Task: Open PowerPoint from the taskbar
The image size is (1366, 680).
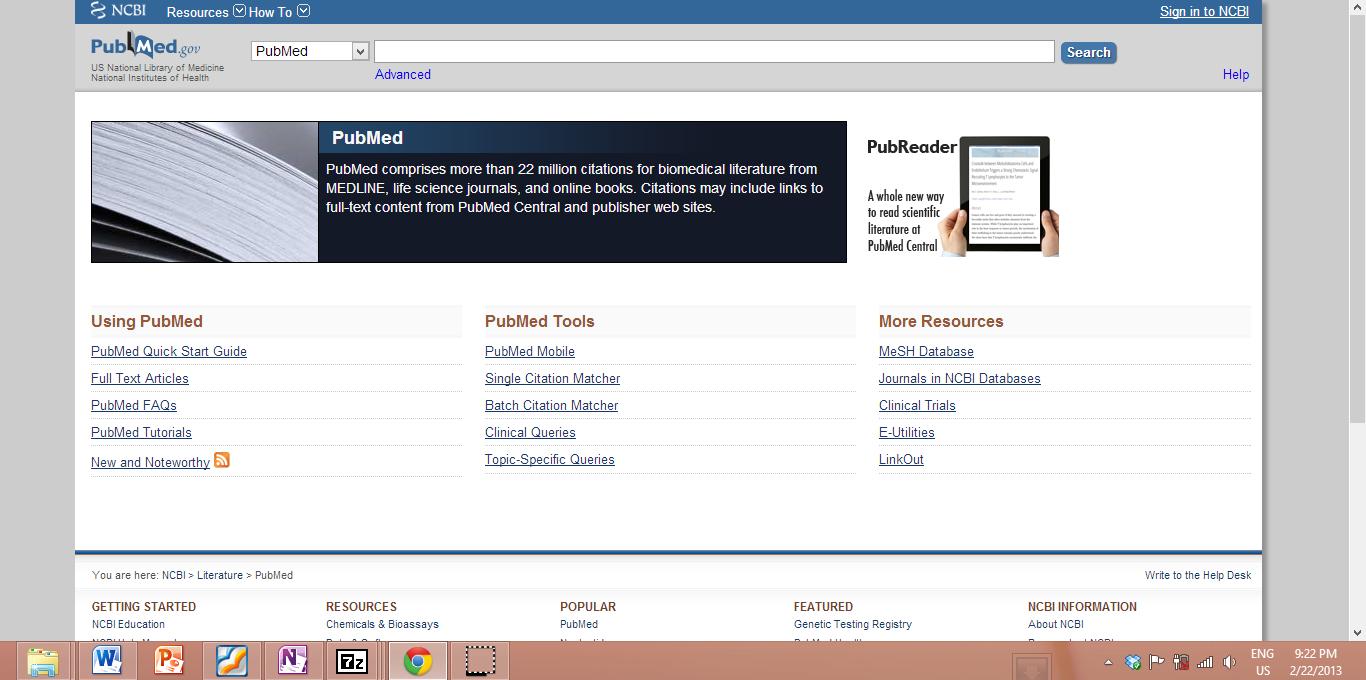Action: (170, 660)
